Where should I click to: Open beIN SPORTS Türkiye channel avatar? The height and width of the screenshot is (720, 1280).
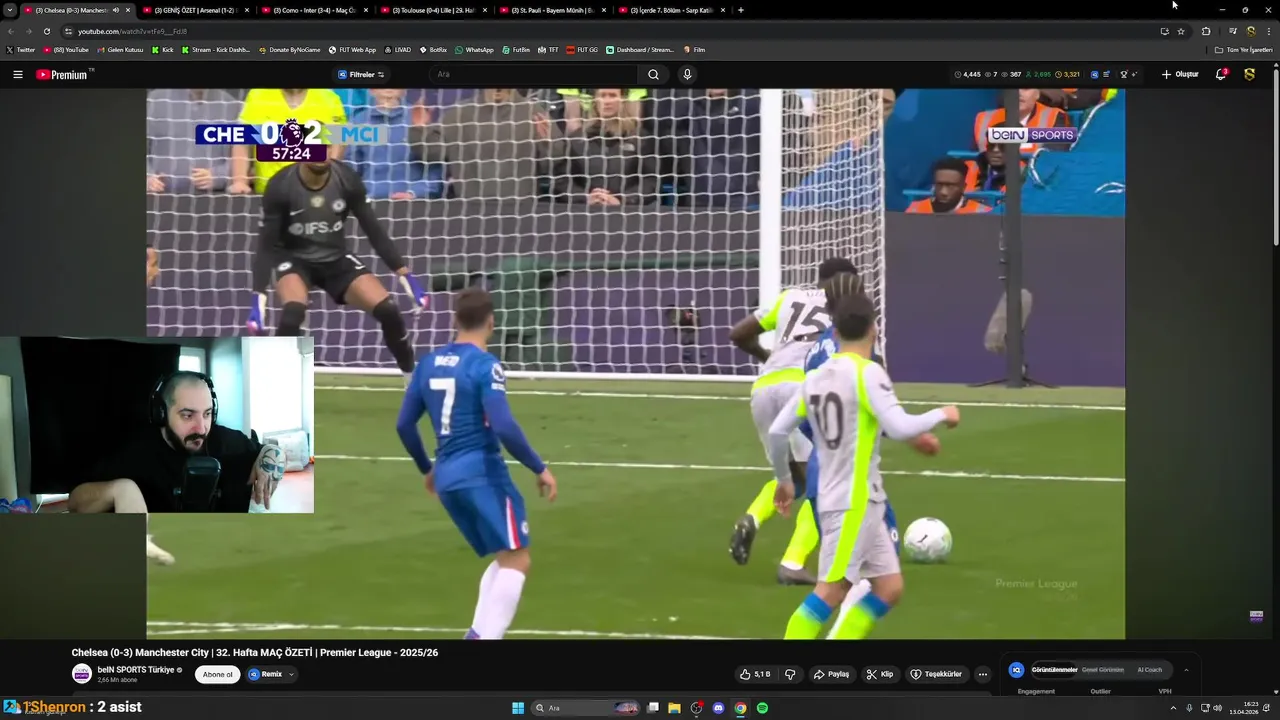point(82,674)
